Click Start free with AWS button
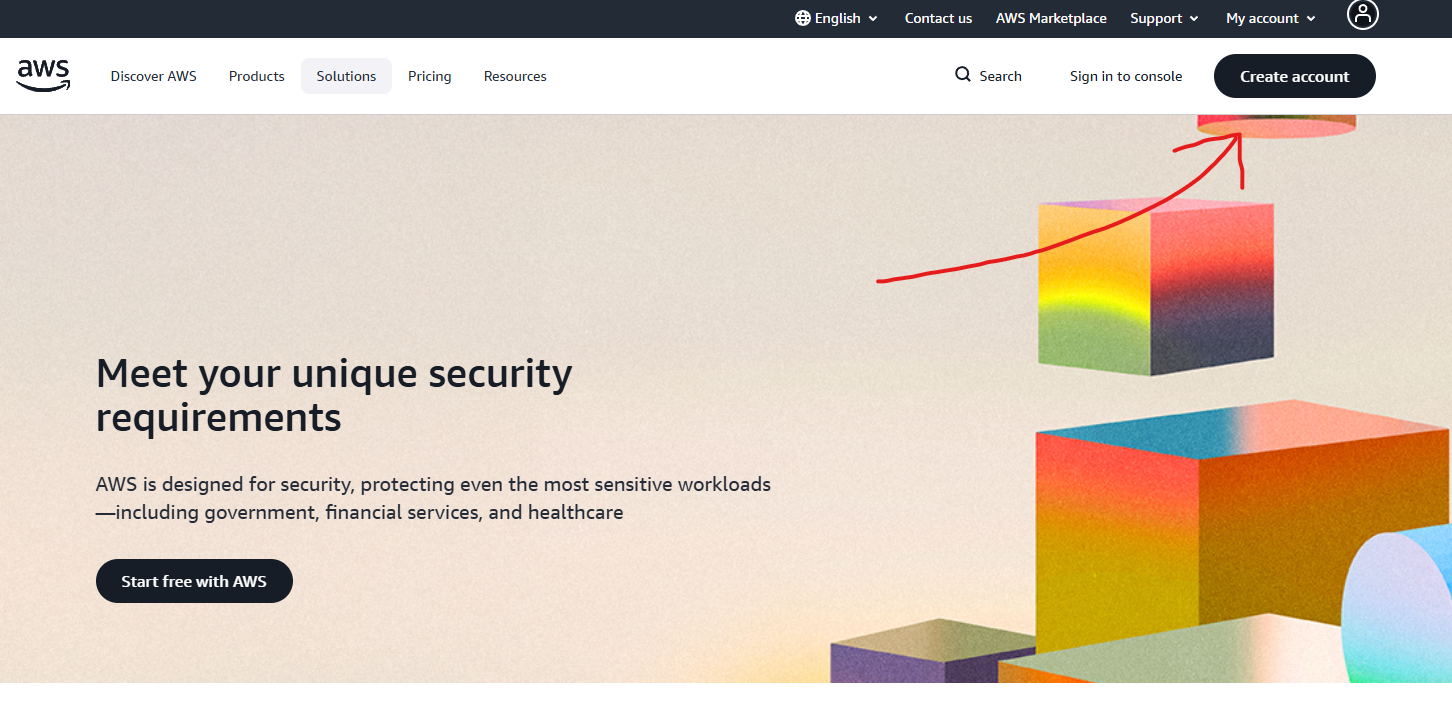The image size is (1452, 720). pos(194,581)
